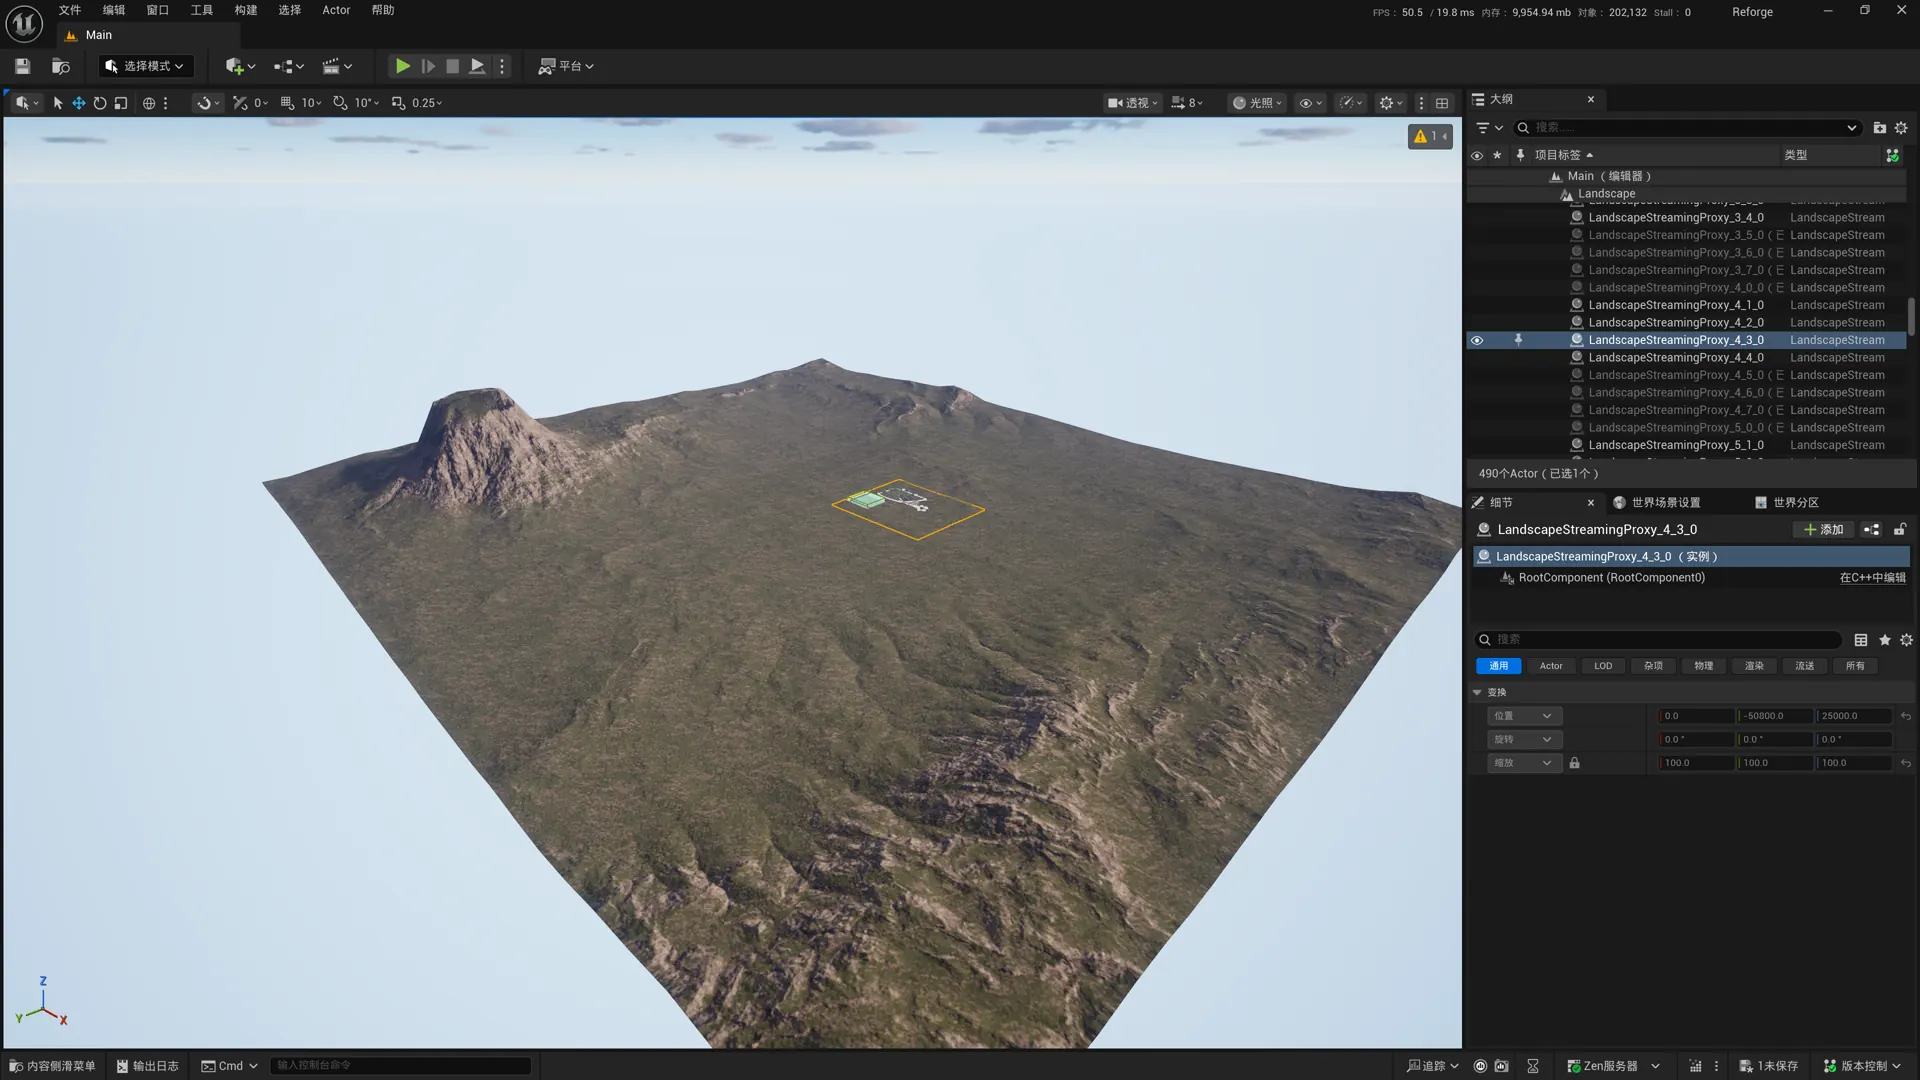This screenshot has height=1080, width=1920.
Task: Toggle rotation snapping icon
Action: coord(340,103)
